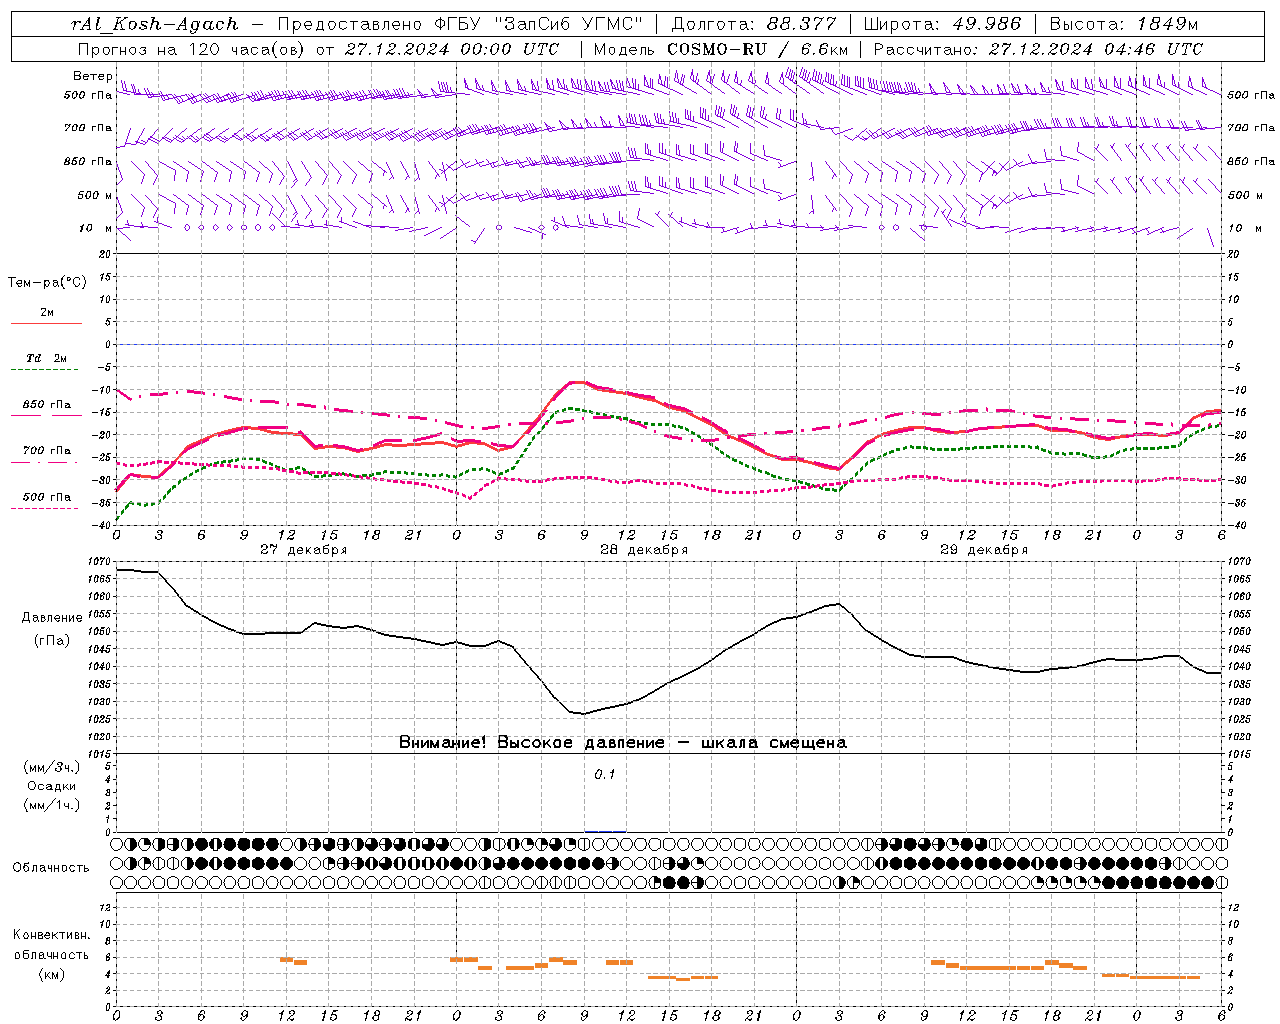Viewport: 1280px width, 1024px height.
Task: Click the Рассчитано: 27.12.2024 04:46 UTC text
Action: 1039,48
